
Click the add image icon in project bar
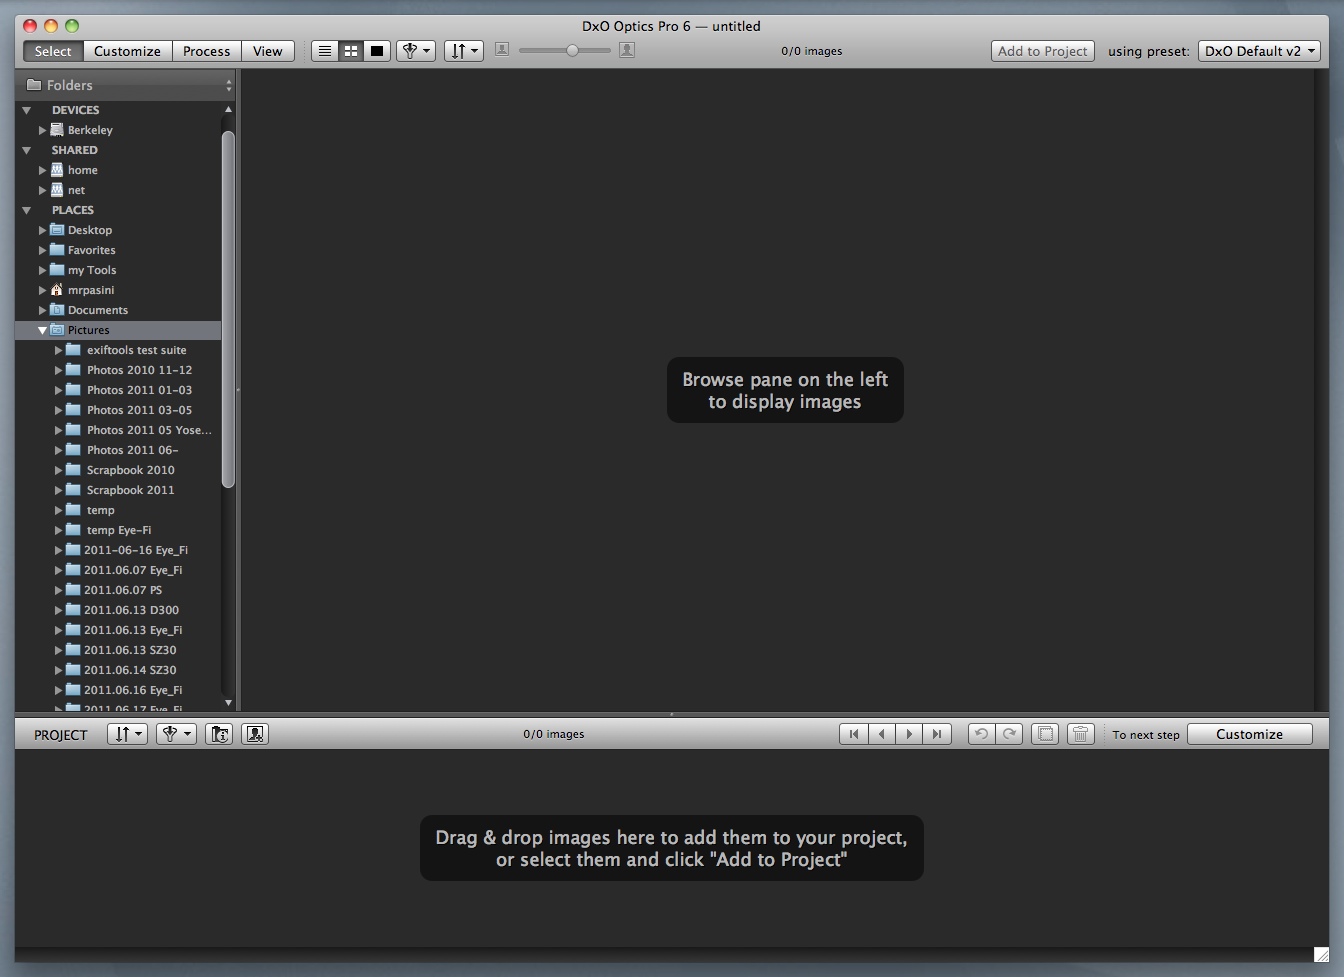click(x=255, y=734)
